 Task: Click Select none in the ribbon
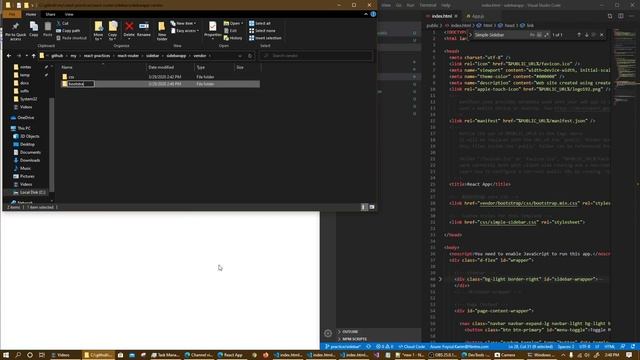[x=262, y=31]
